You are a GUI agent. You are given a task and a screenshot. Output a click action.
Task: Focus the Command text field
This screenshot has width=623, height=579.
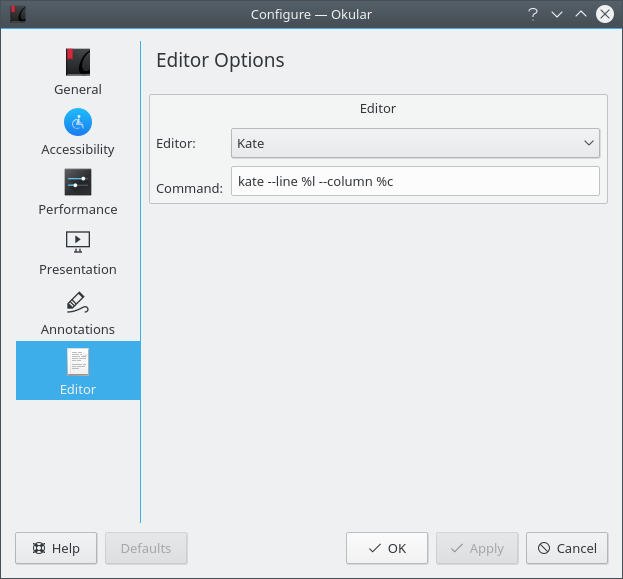(414, 181)
